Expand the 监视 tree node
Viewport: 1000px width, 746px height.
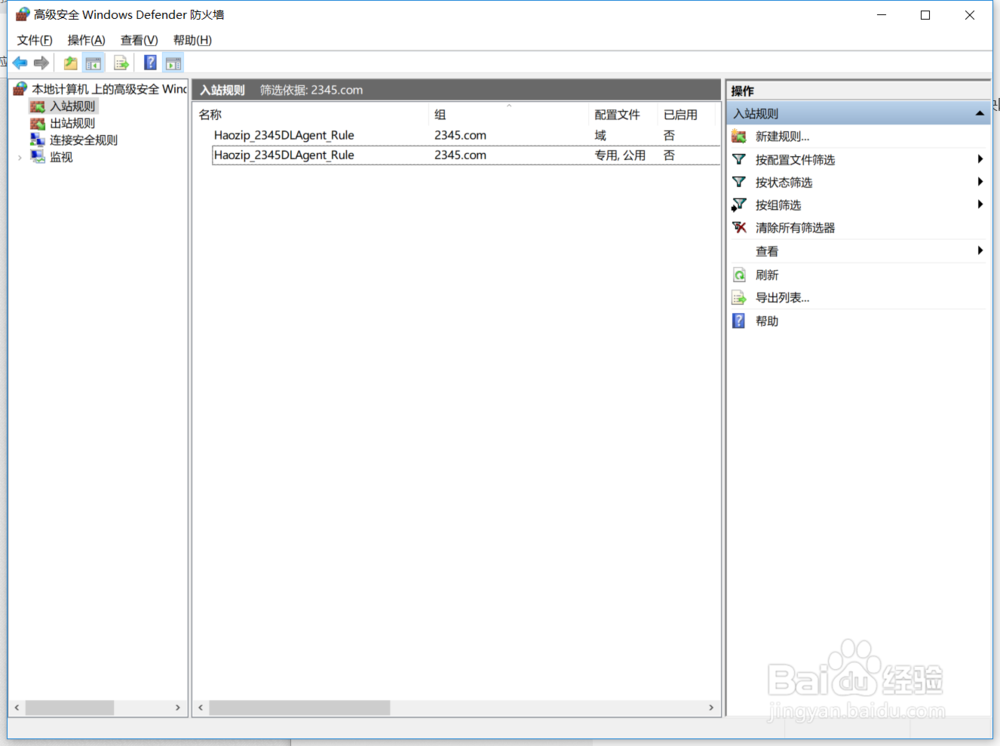(20, 157)
